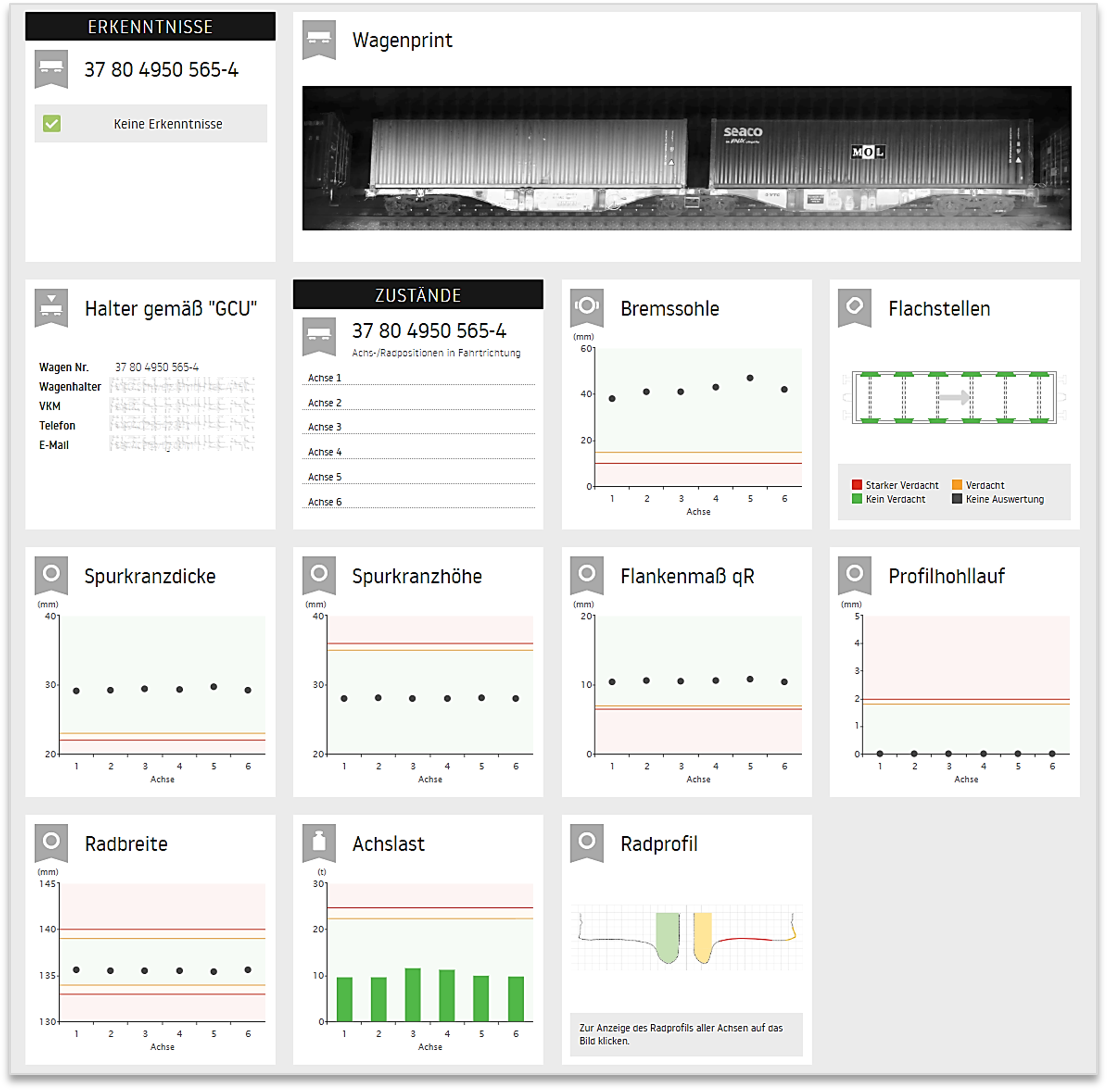The image size is (1107, 1090).
Task: Click the green checkmark next to Keine Erkenntnisse
Action: click(52, 124)
